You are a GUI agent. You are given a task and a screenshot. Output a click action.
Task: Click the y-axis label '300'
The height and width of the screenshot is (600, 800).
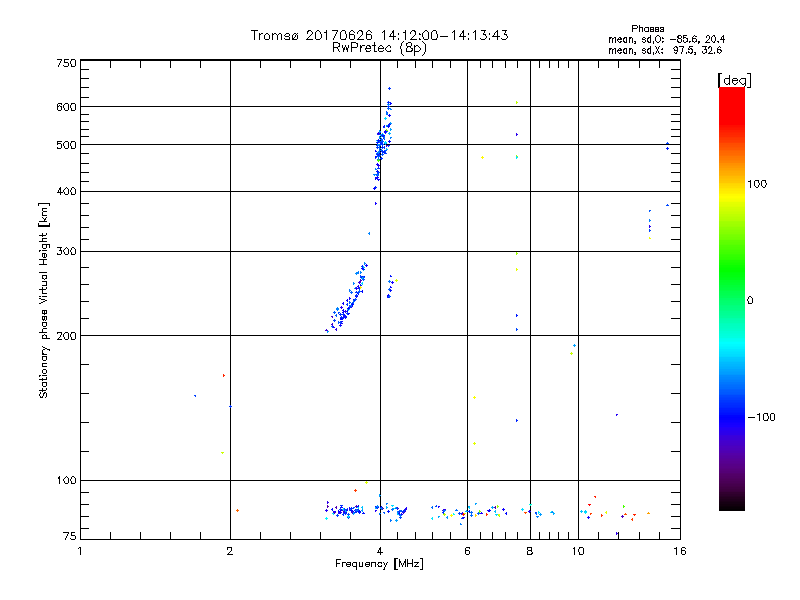coord(66,252)
